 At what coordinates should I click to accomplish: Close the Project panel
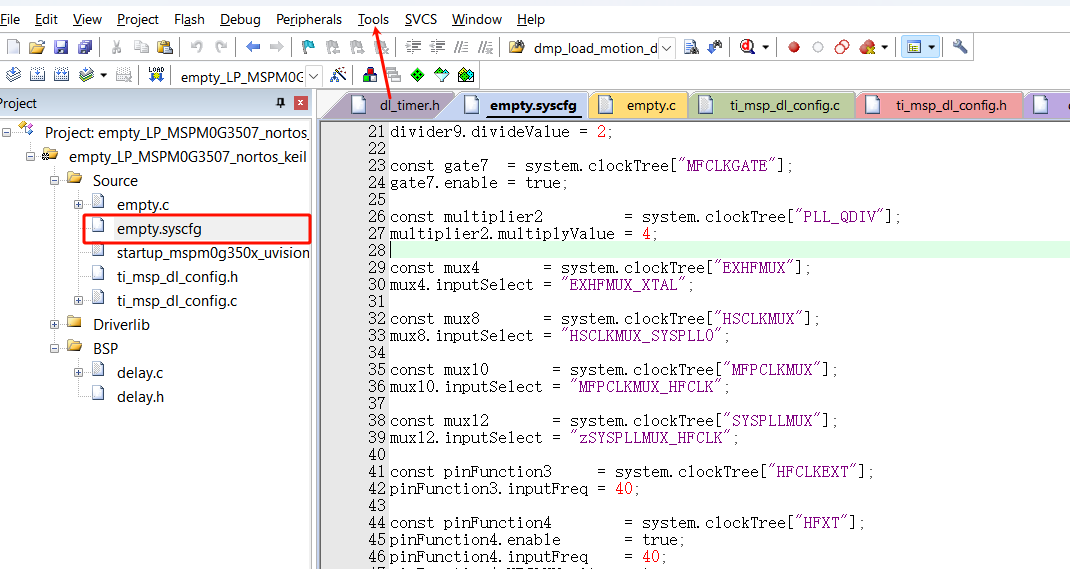click(300, 103)
